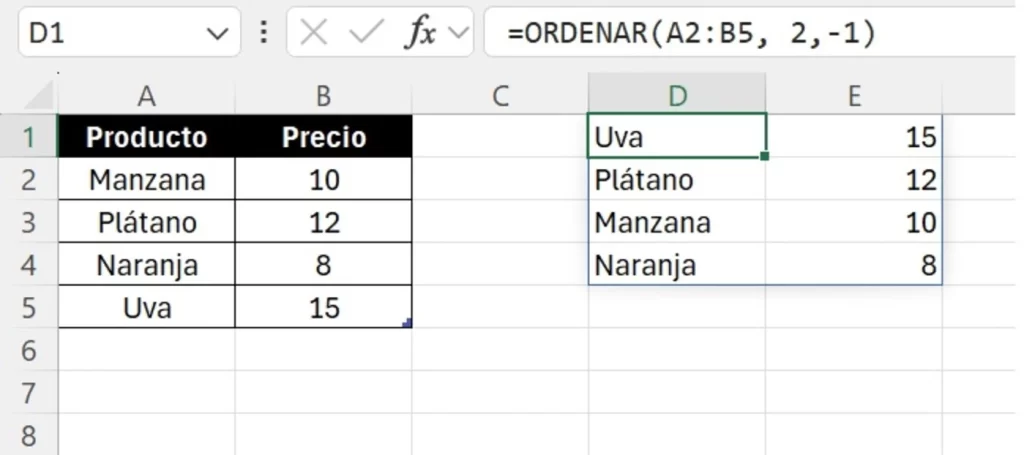Select column E header

click(x=854, y=96)
